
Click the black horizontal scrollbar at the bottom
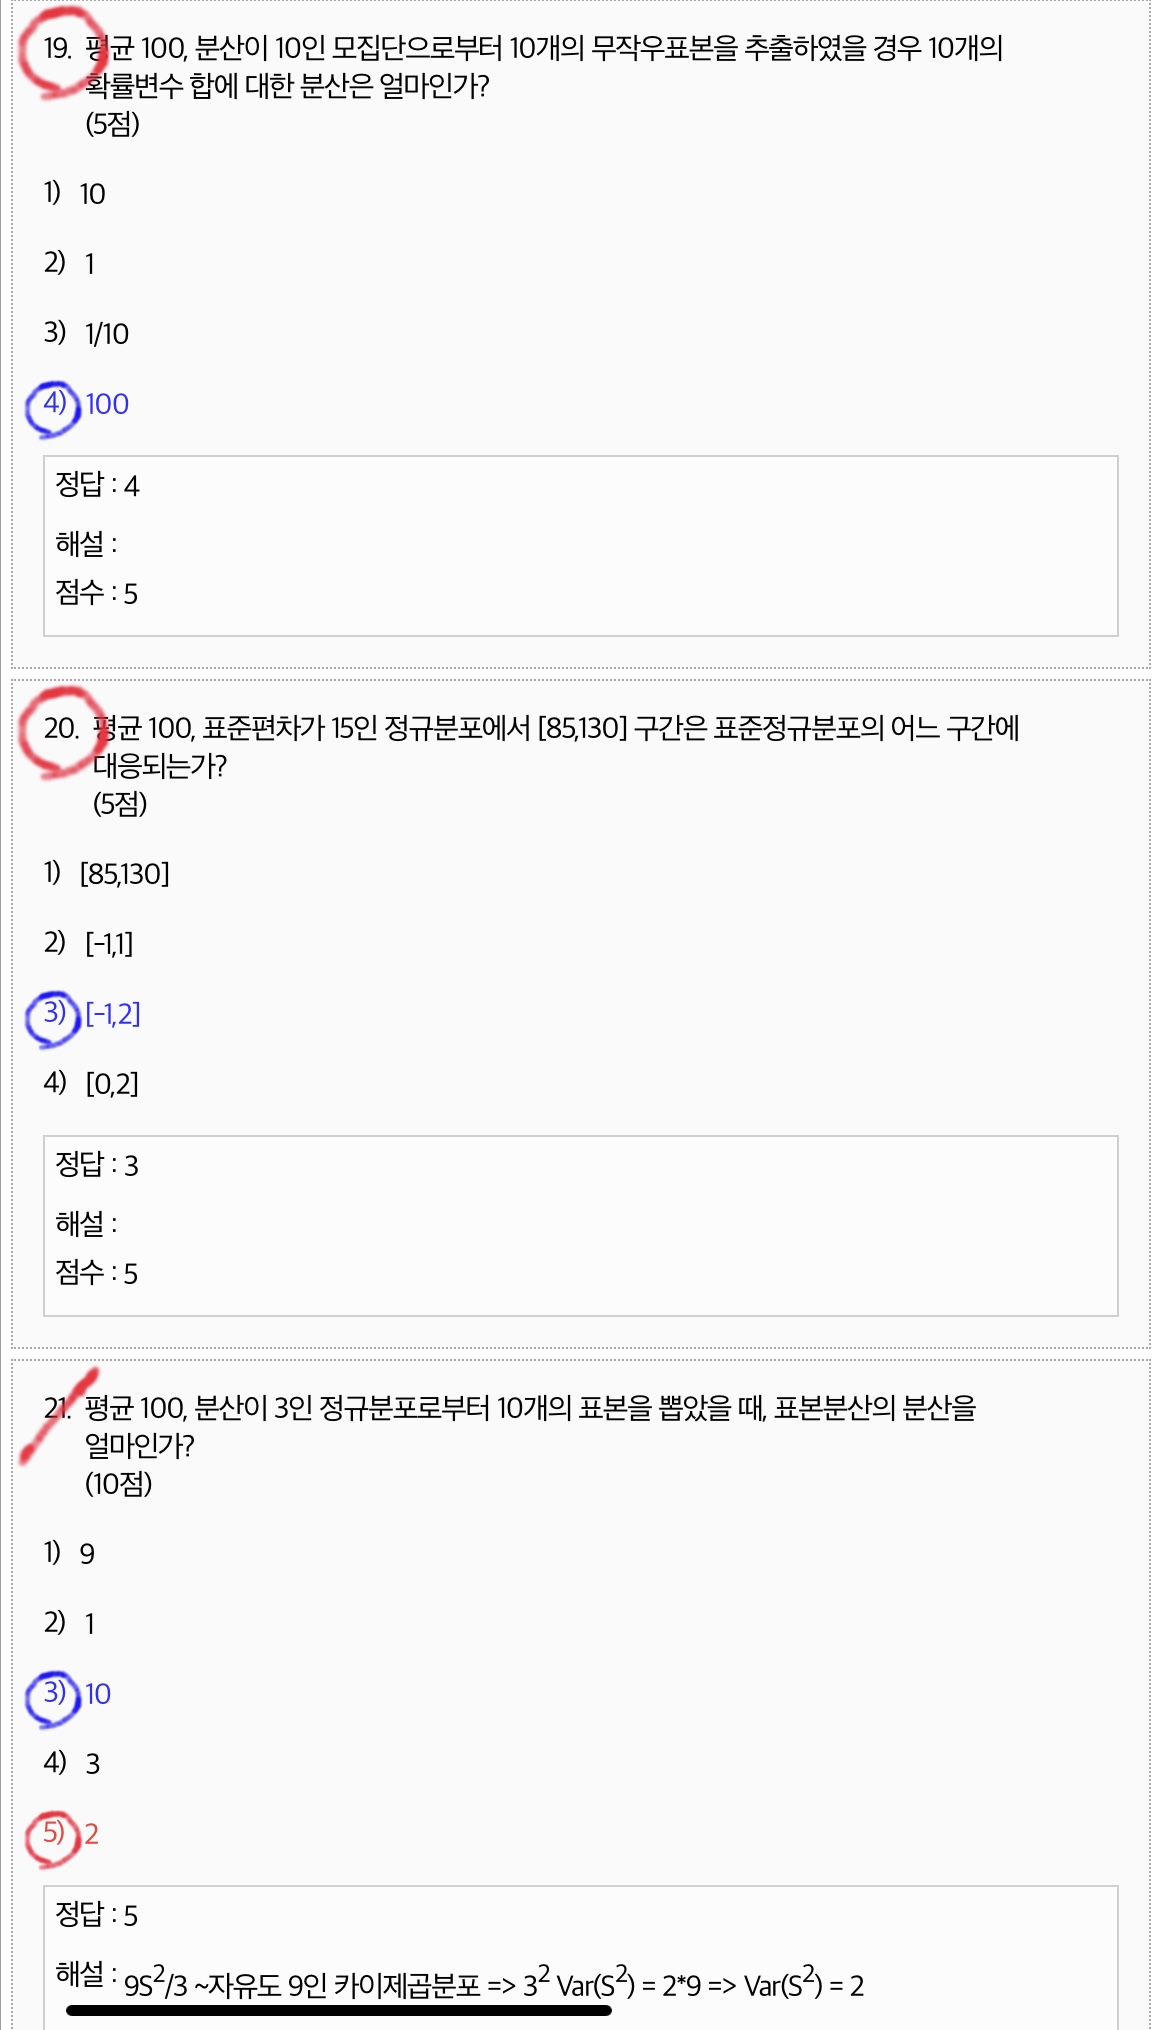click(338, 2010)
